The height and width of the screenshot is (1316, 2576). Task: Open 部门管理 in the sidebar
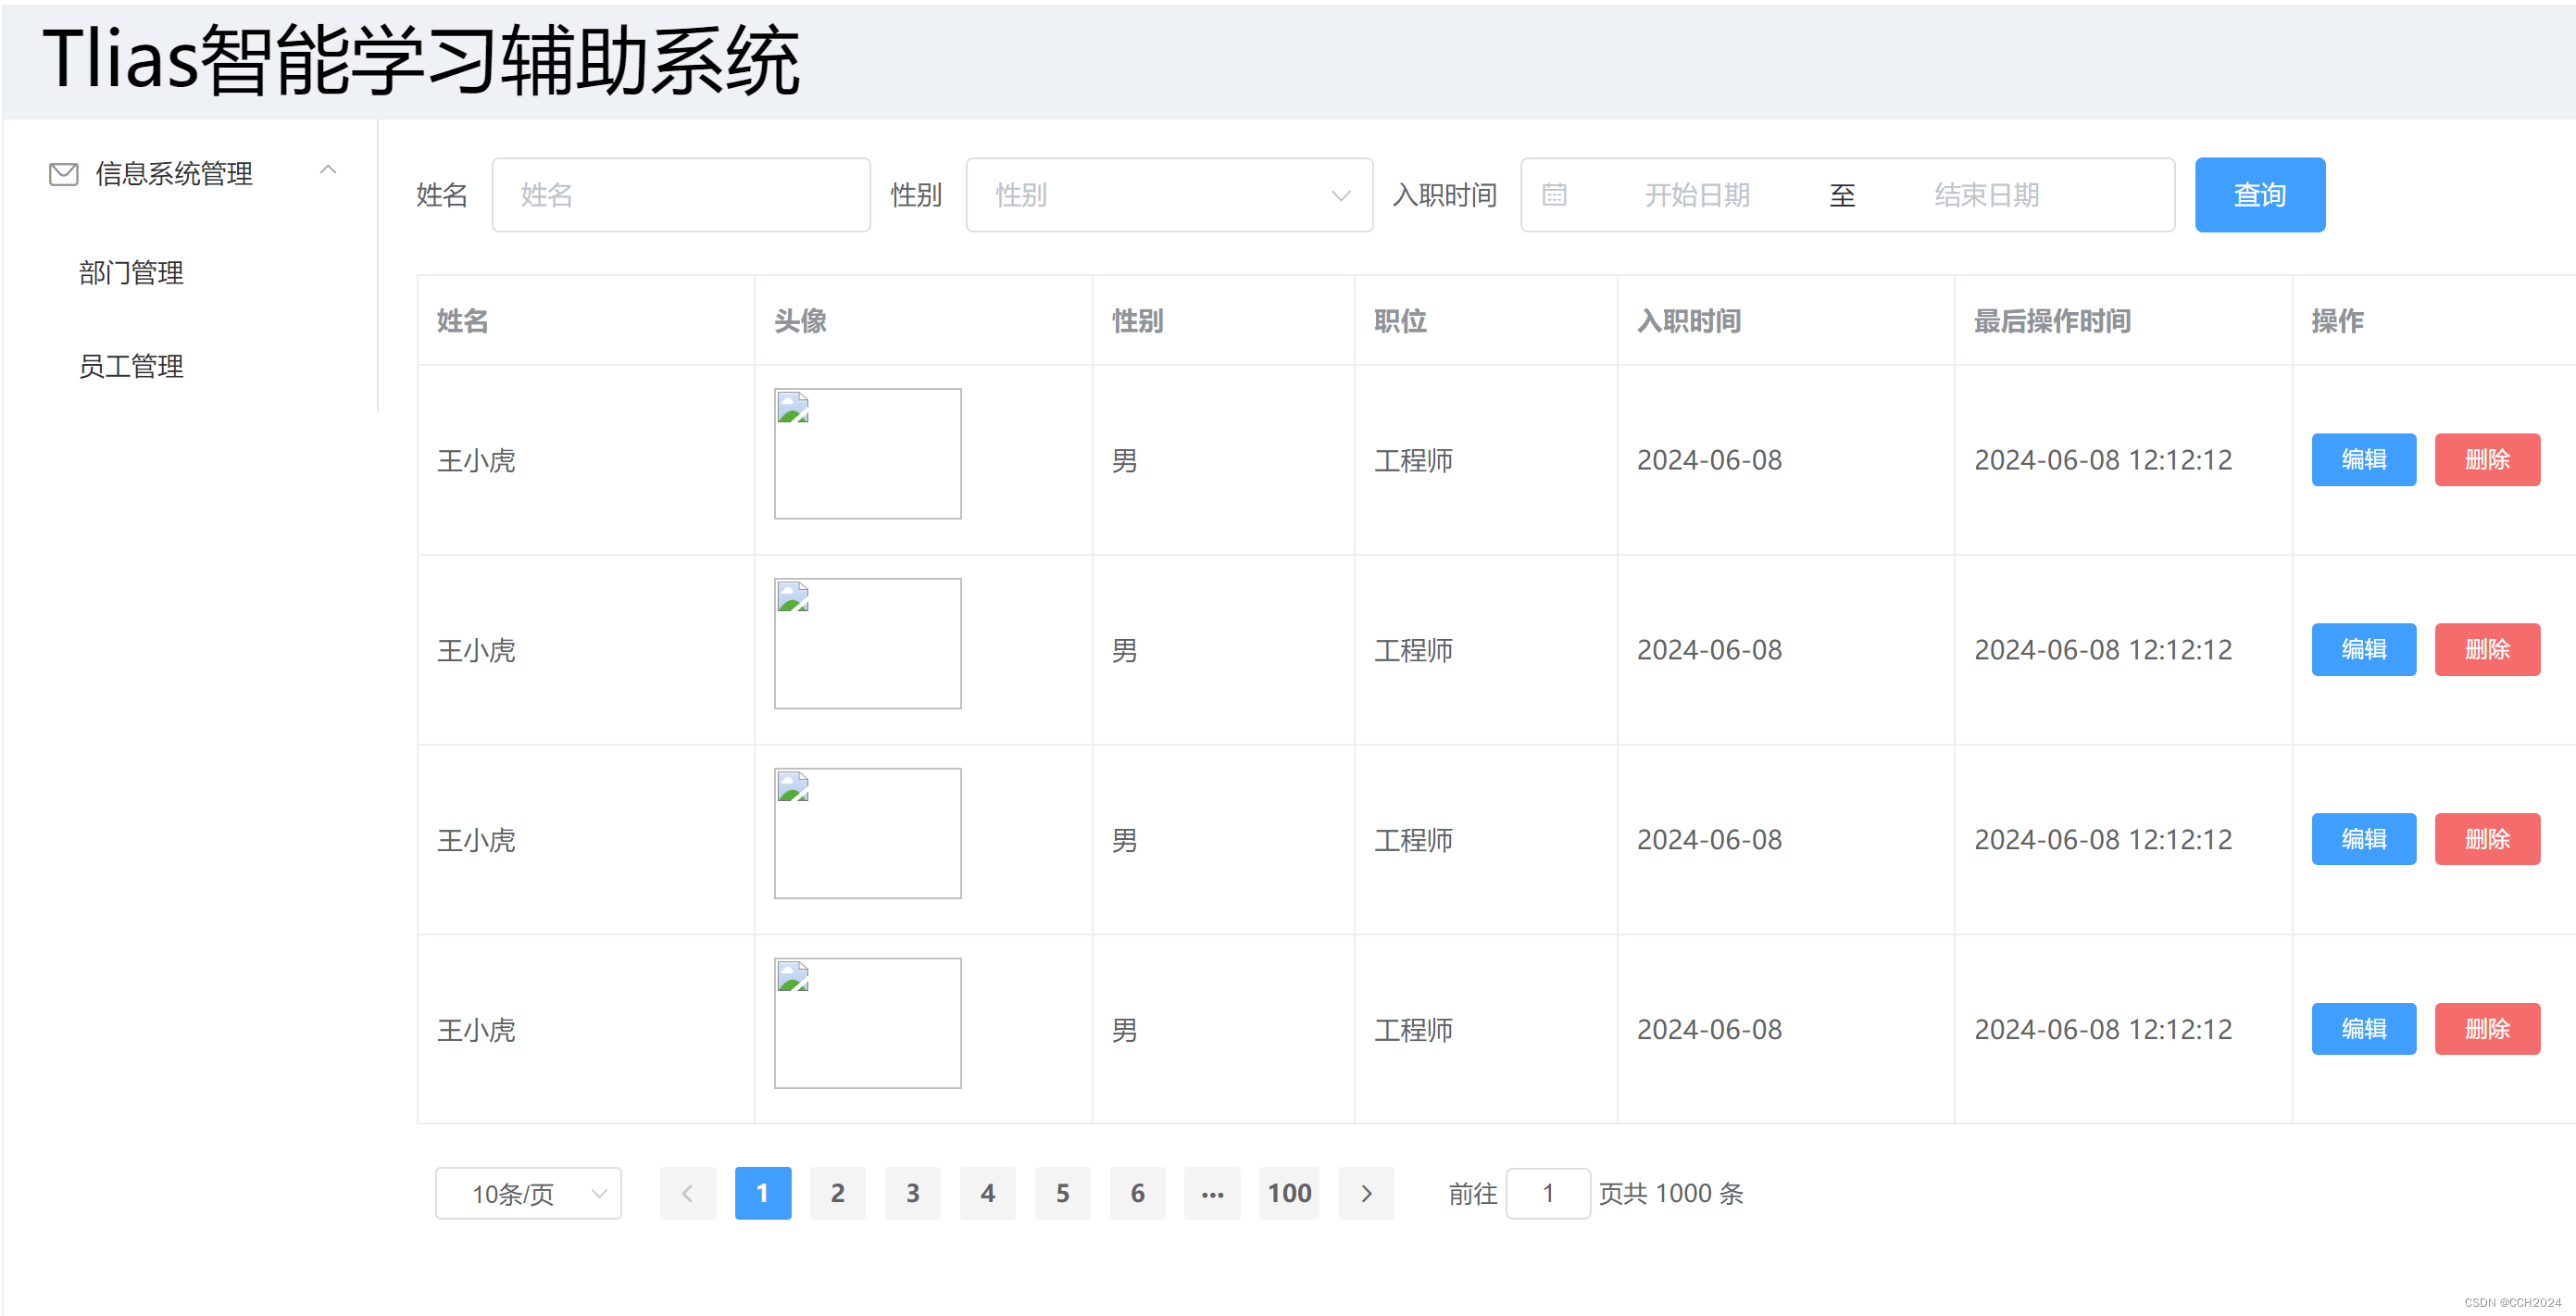131,273
